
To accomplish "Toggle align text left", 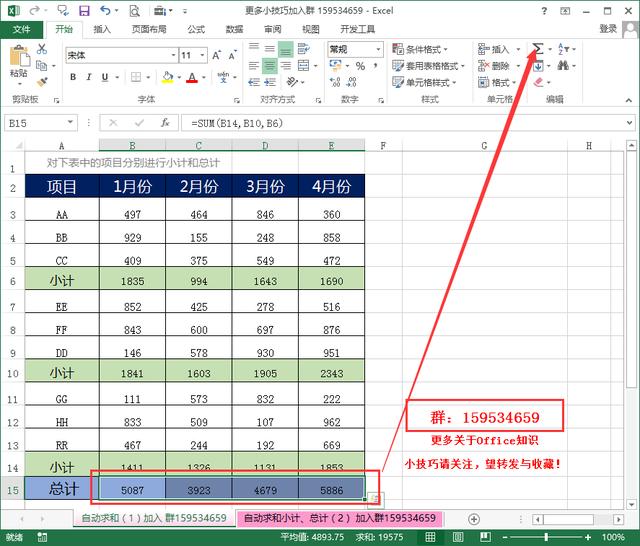I will [254, 65].
